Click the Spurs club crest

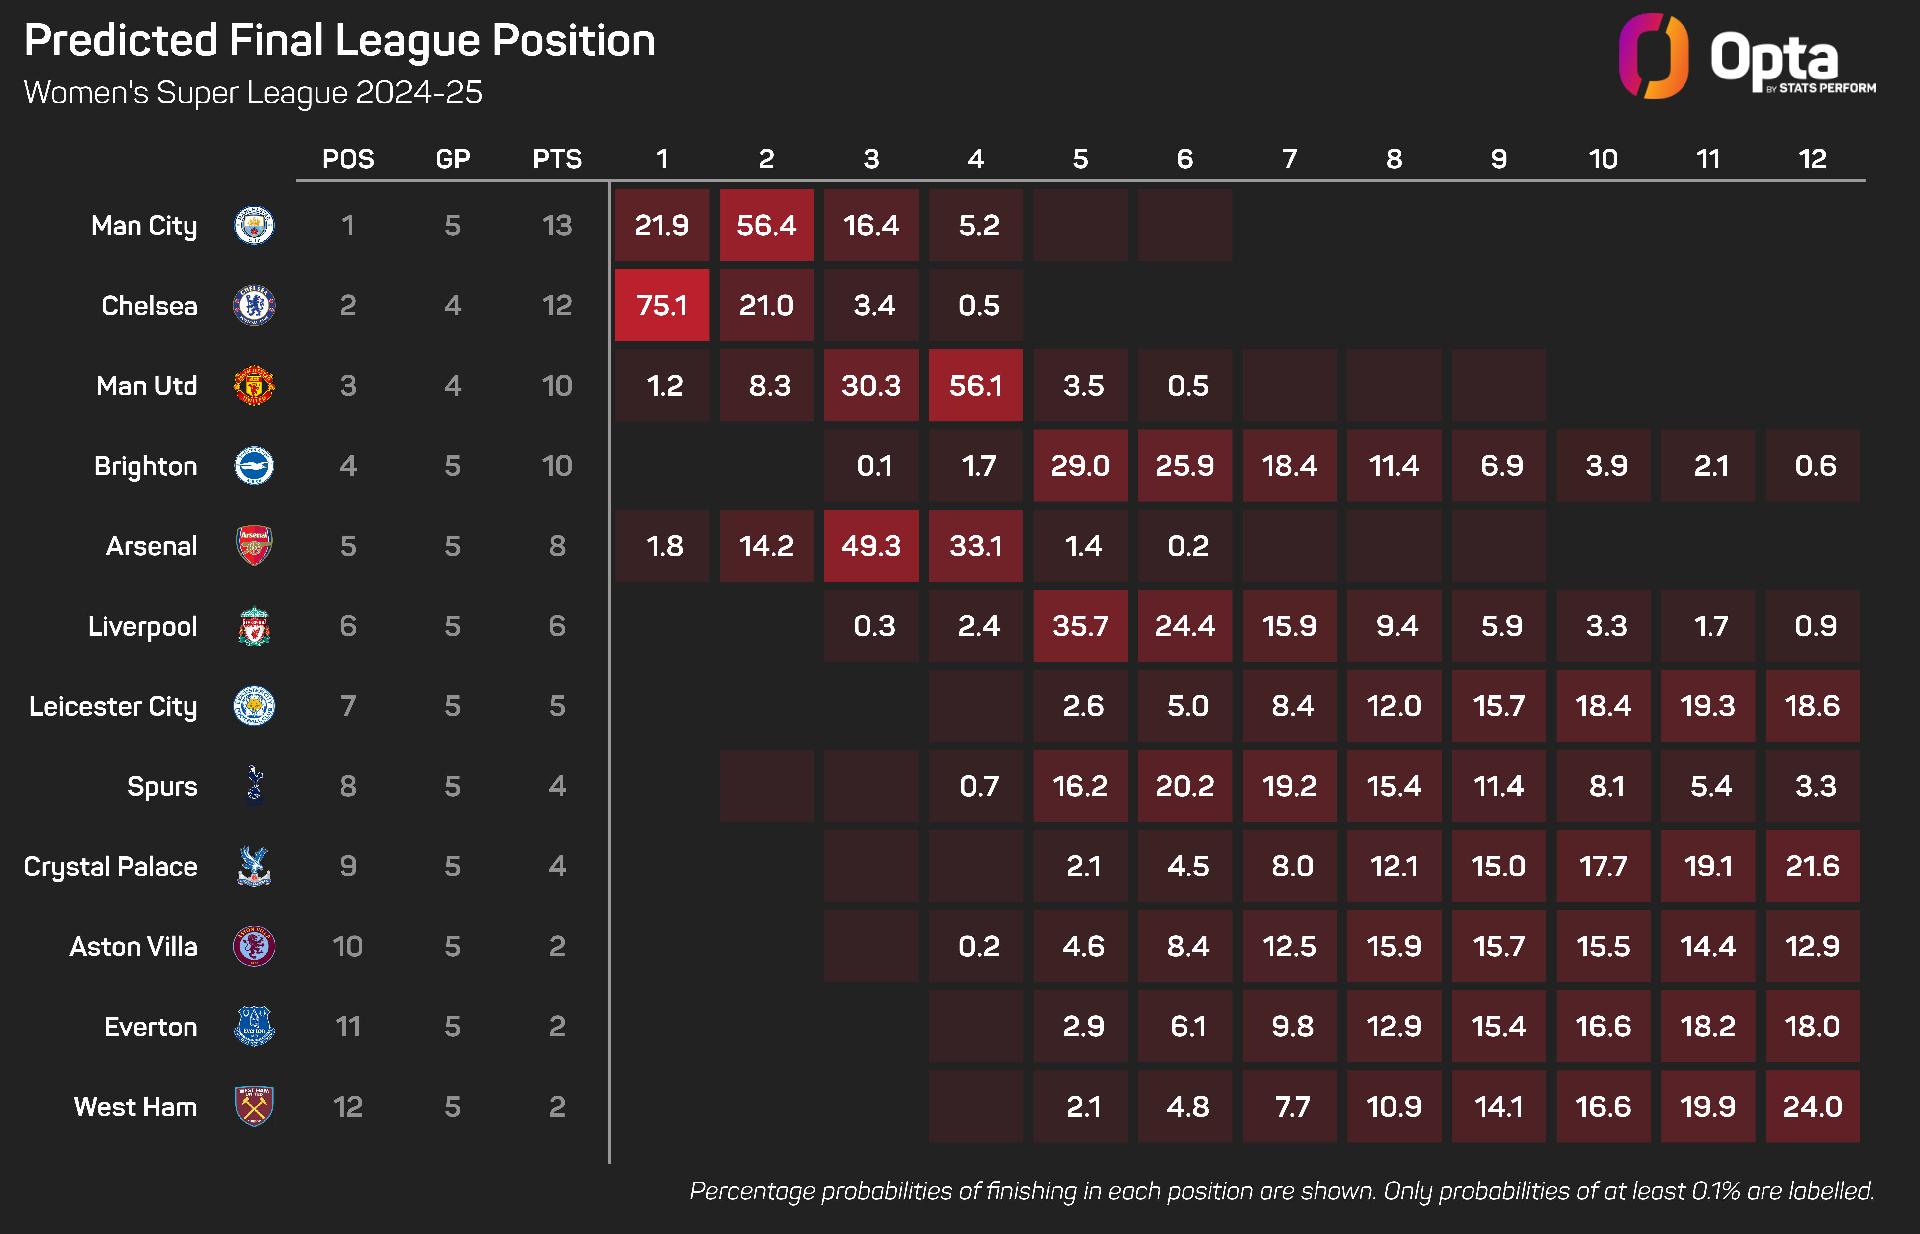254,786
